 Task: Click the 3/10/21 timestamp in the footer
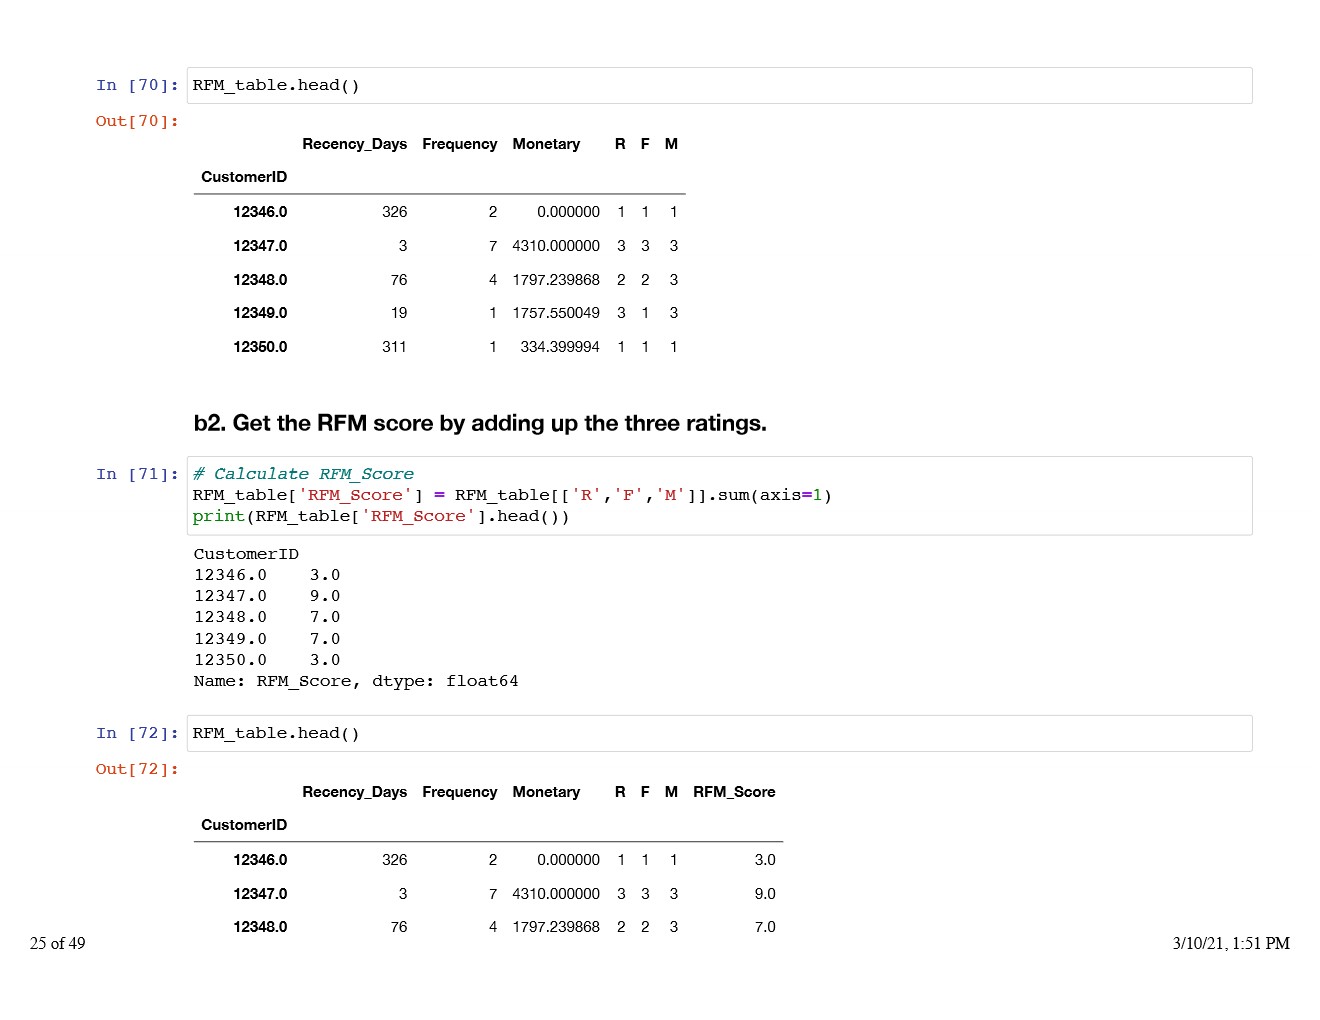1230,943
